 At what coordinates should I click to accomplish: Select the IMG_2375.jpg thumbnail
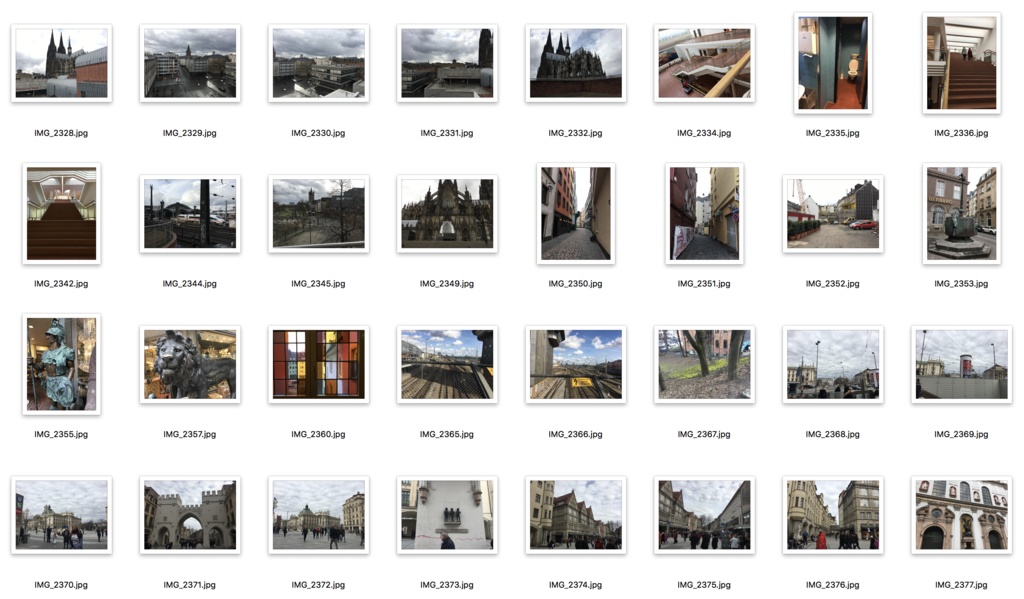[705, 515]
